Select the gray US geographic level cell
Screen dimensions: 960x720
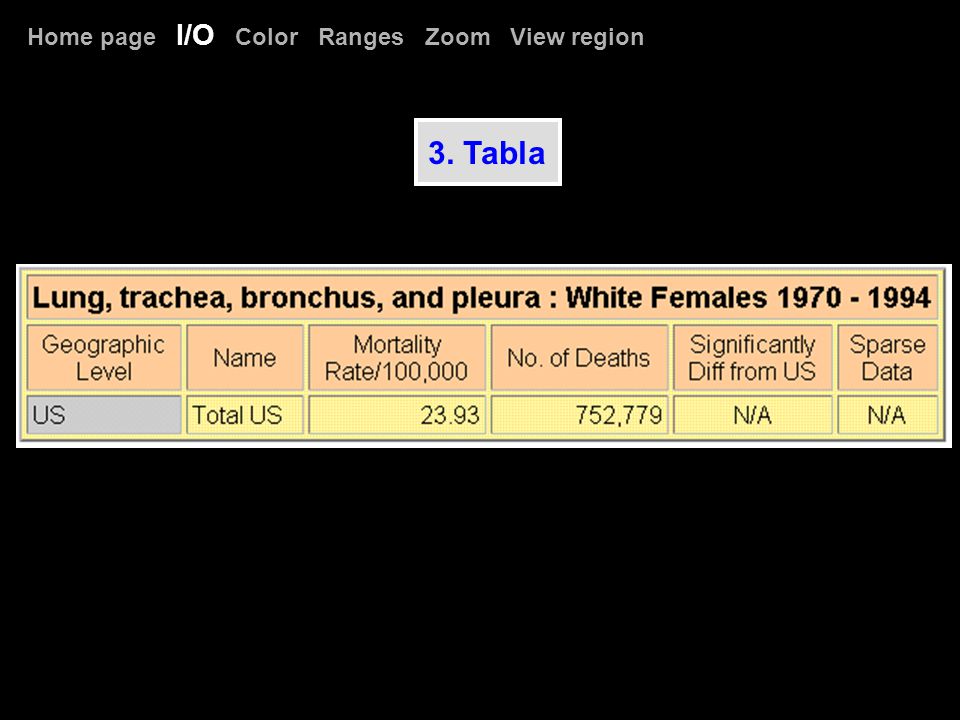click(x=104, y=415)
